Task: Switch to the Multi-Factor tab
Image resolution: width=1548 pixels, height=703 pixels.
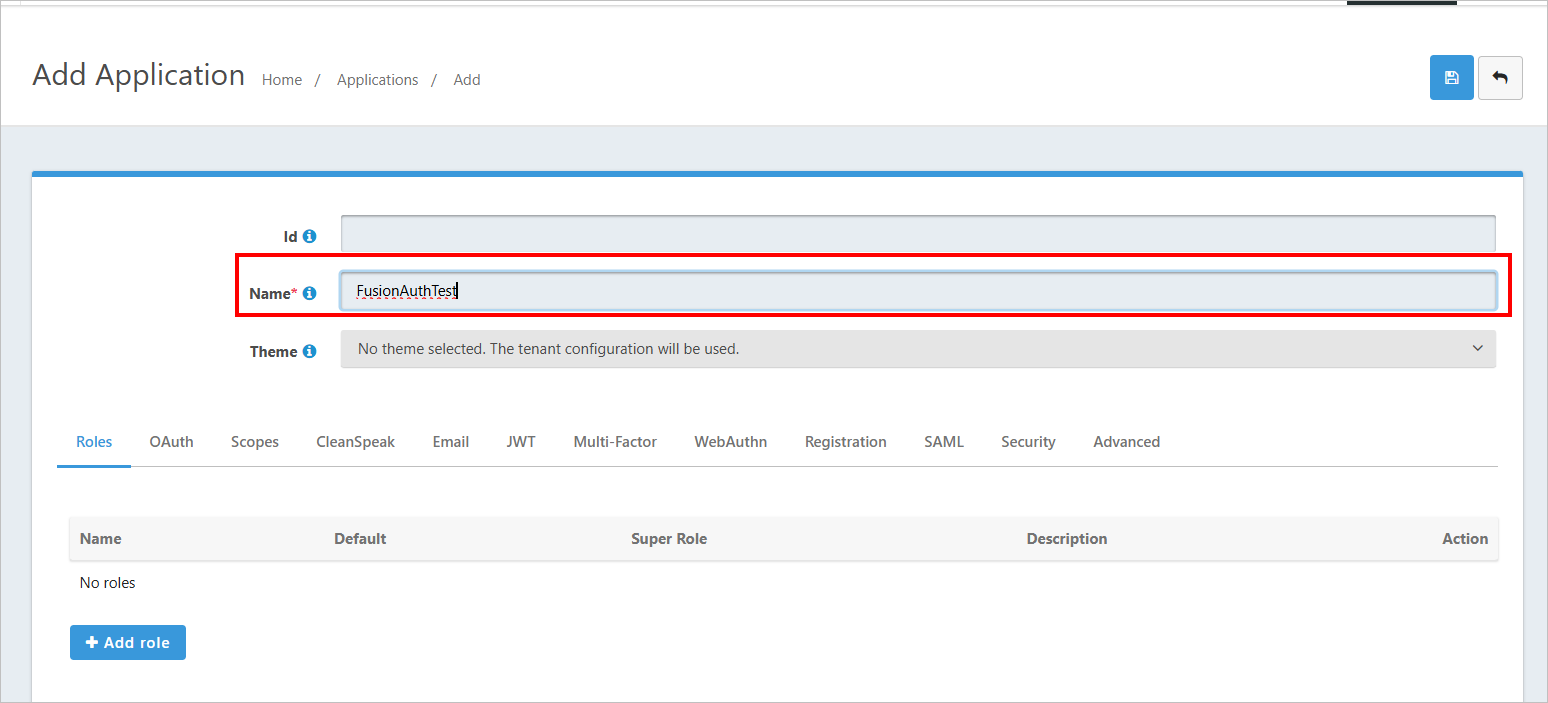Action: tap(614, 441)
